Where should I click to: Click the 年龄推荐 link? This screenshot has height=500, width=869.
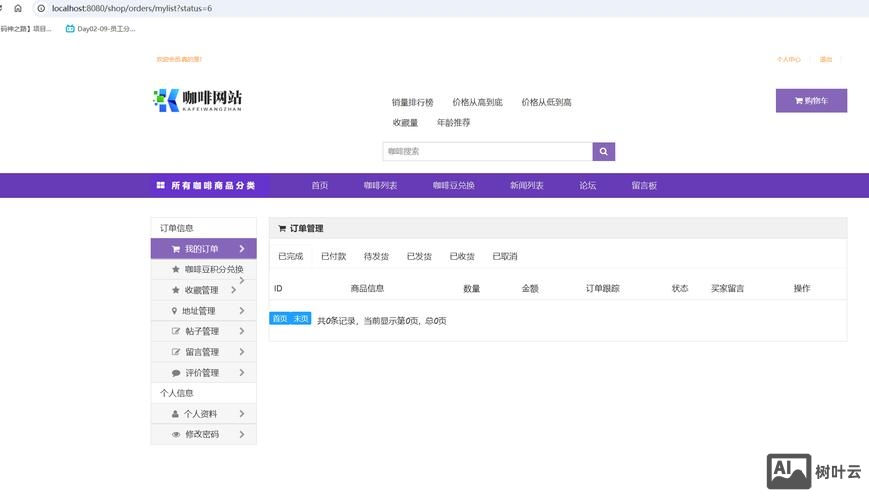[x=453, y=123]
